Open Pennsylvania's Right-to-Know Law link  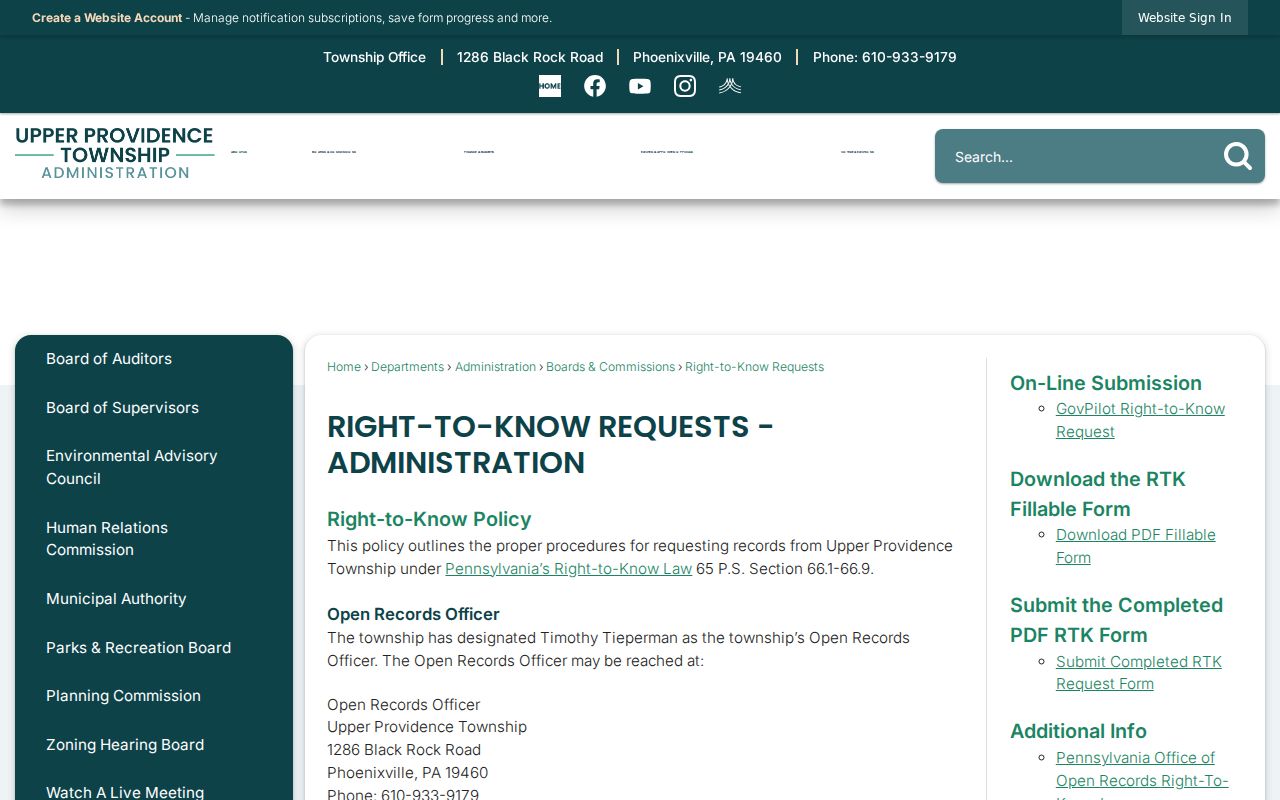(568, 569)
